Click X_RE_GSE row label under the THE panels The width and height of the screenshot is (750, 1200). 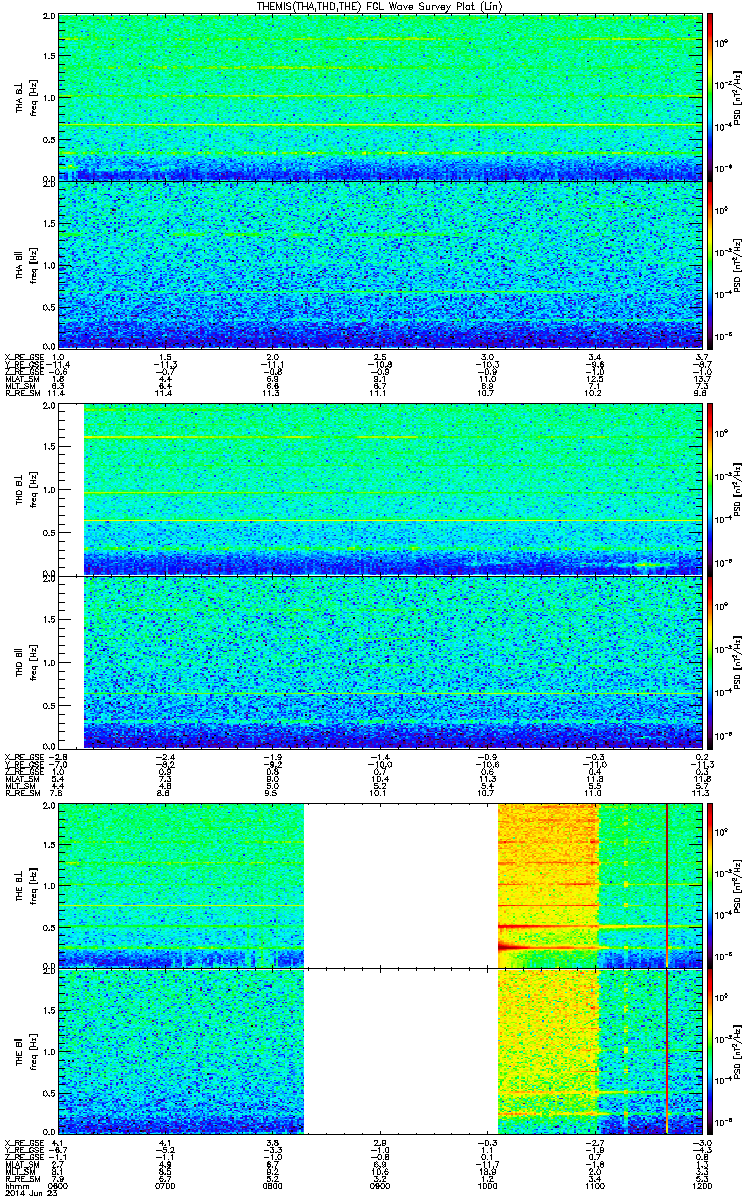click(x=25, y=1142)
